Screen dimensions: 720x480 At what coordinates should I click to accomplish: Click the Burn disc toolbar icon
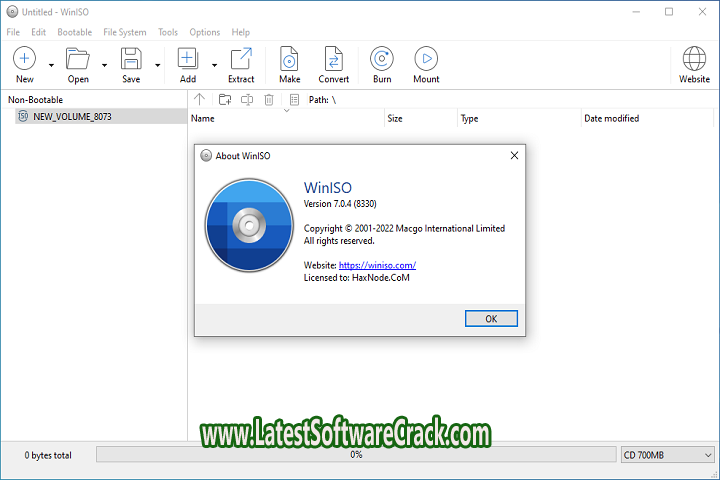(381, 59)
